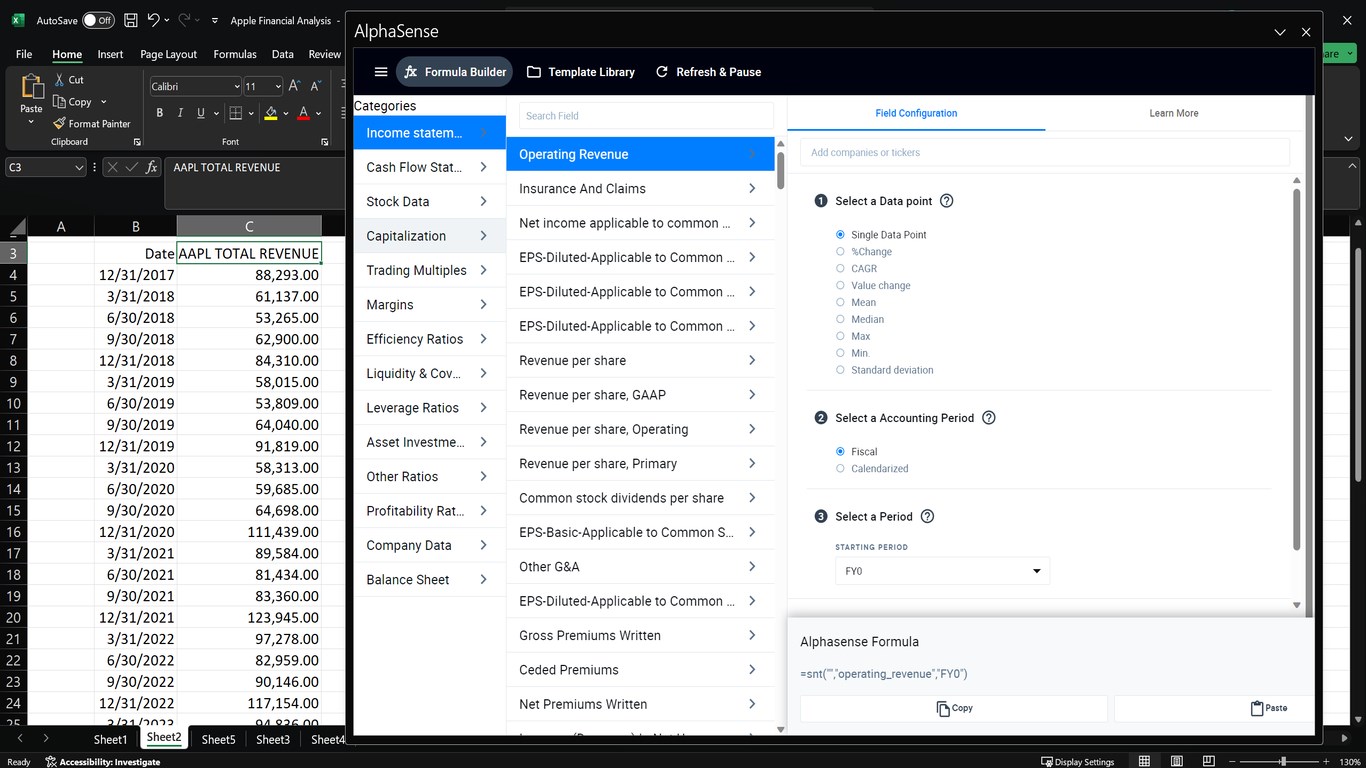Apply the red font color
1366x768 pixels.
click(x=302, y=113)
